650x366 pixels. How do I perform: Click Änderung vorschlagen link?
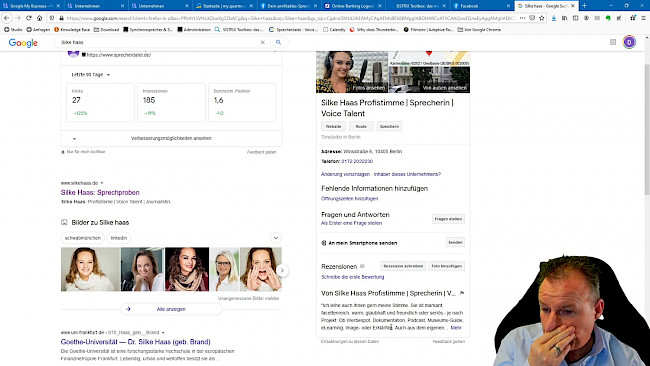[345, 174]
